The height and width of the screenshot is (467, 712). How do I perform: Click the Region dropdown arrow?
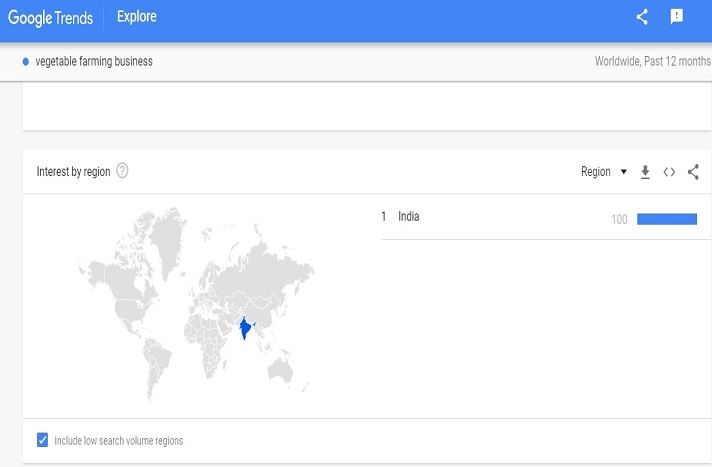coord(624,172)
